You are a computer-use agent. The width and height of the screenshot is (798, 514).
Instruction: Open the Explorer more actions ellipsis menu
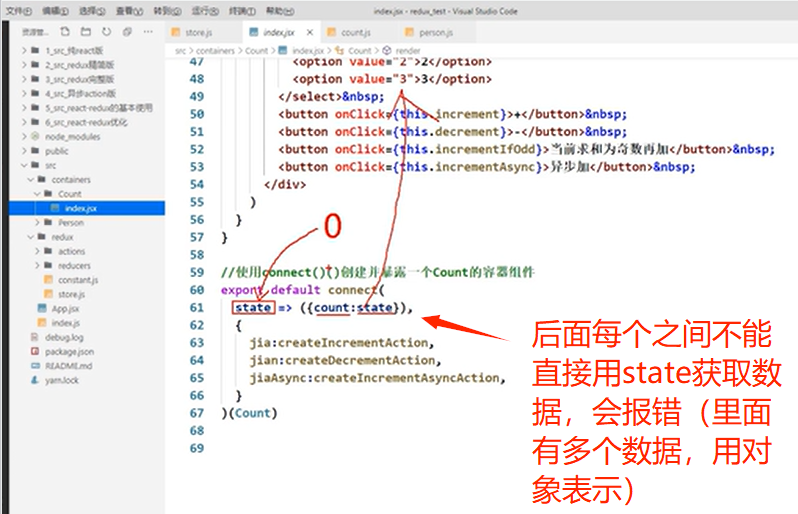(148, 32)
